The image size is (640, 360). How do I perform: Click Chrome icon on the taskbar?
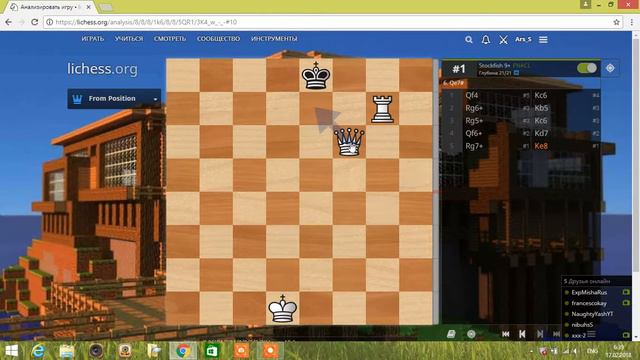[183, 351]
